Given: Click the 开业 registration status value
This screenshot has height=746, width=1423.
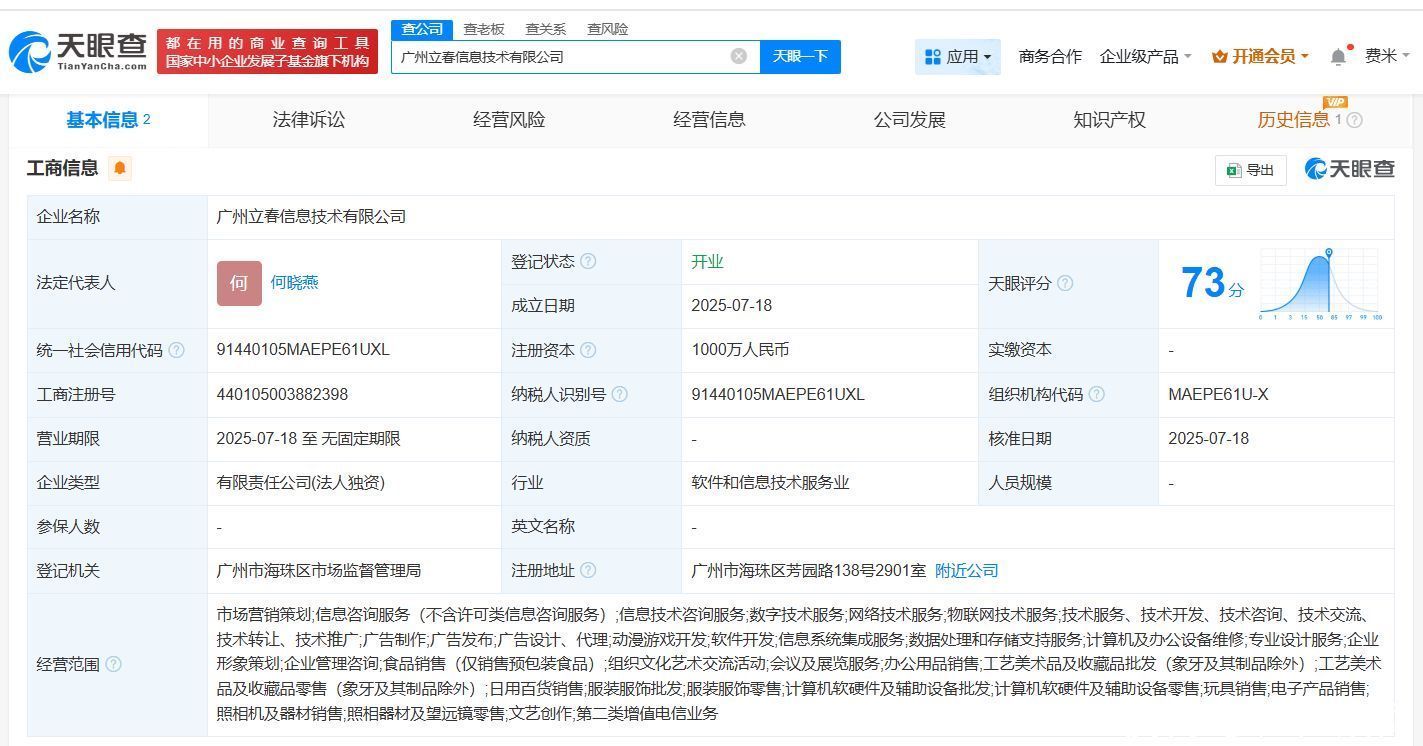Looking at the screenshot, I should 707,262.
